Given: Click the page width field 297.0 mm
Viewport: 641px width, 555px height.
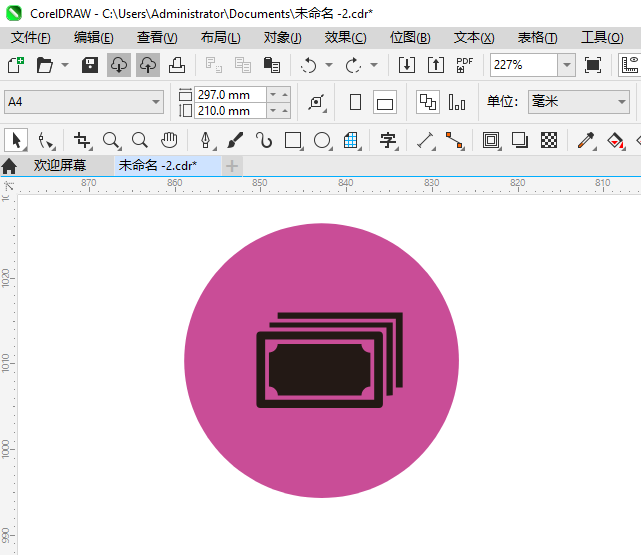Looking at the screenshot, I should click(230, 95).
